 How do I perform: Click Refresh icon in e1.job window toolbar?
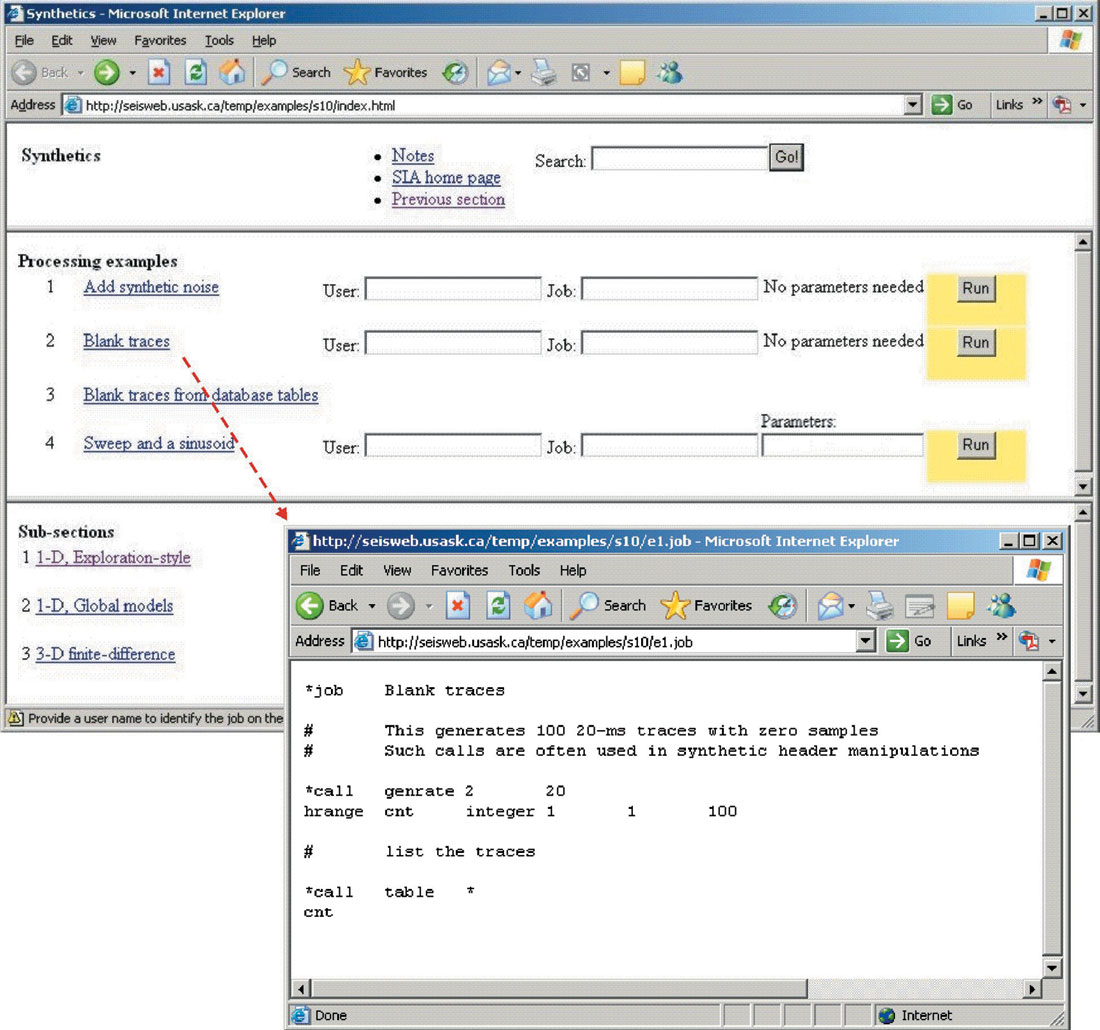click(x=498, y=606)
